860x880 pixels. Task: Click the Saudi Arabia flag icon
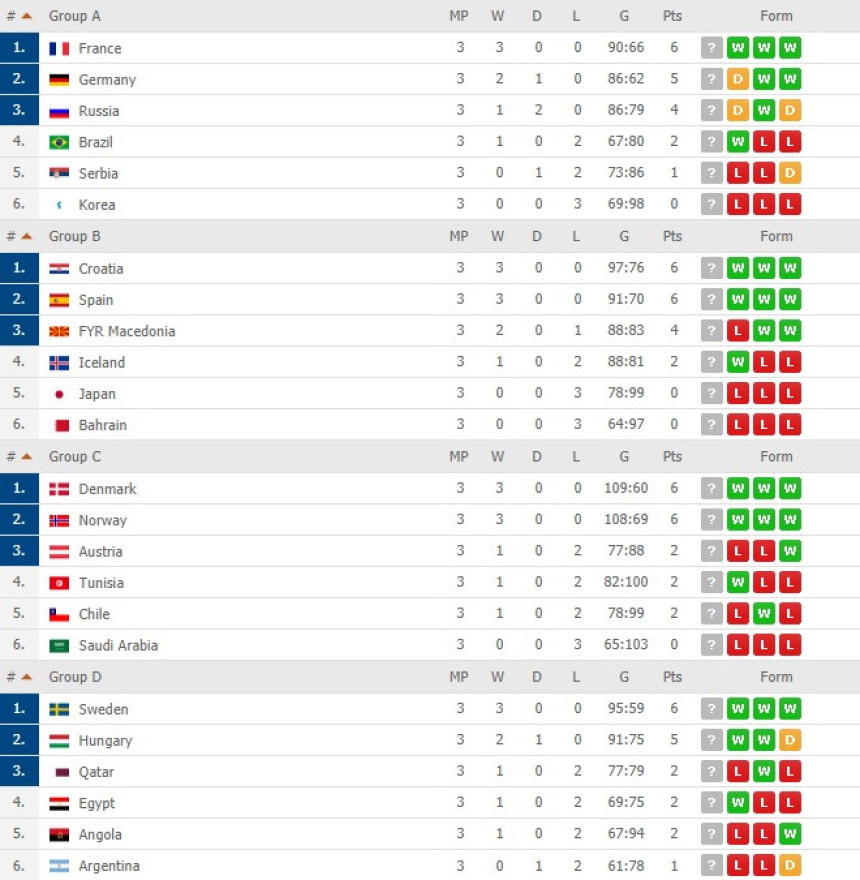[59, 646]
